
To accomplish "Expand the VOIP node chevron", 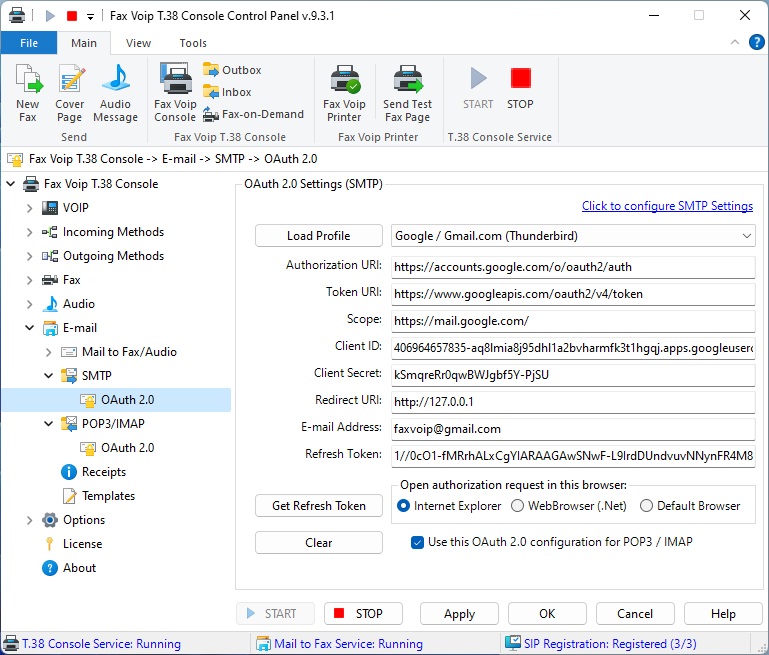I will (29, 208).
